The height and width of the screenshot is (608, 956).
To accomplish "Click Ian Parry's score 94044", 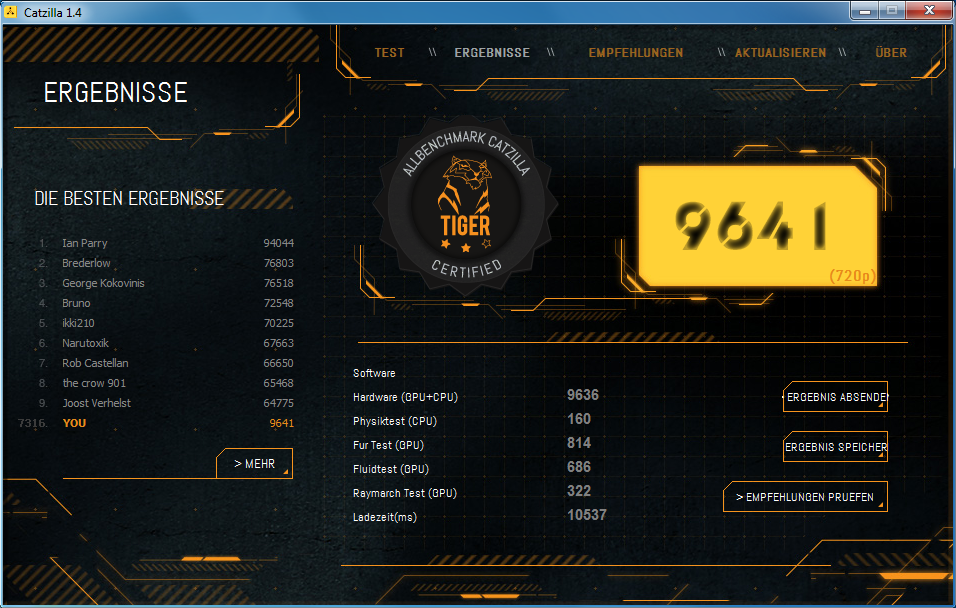I will point(279,243).
